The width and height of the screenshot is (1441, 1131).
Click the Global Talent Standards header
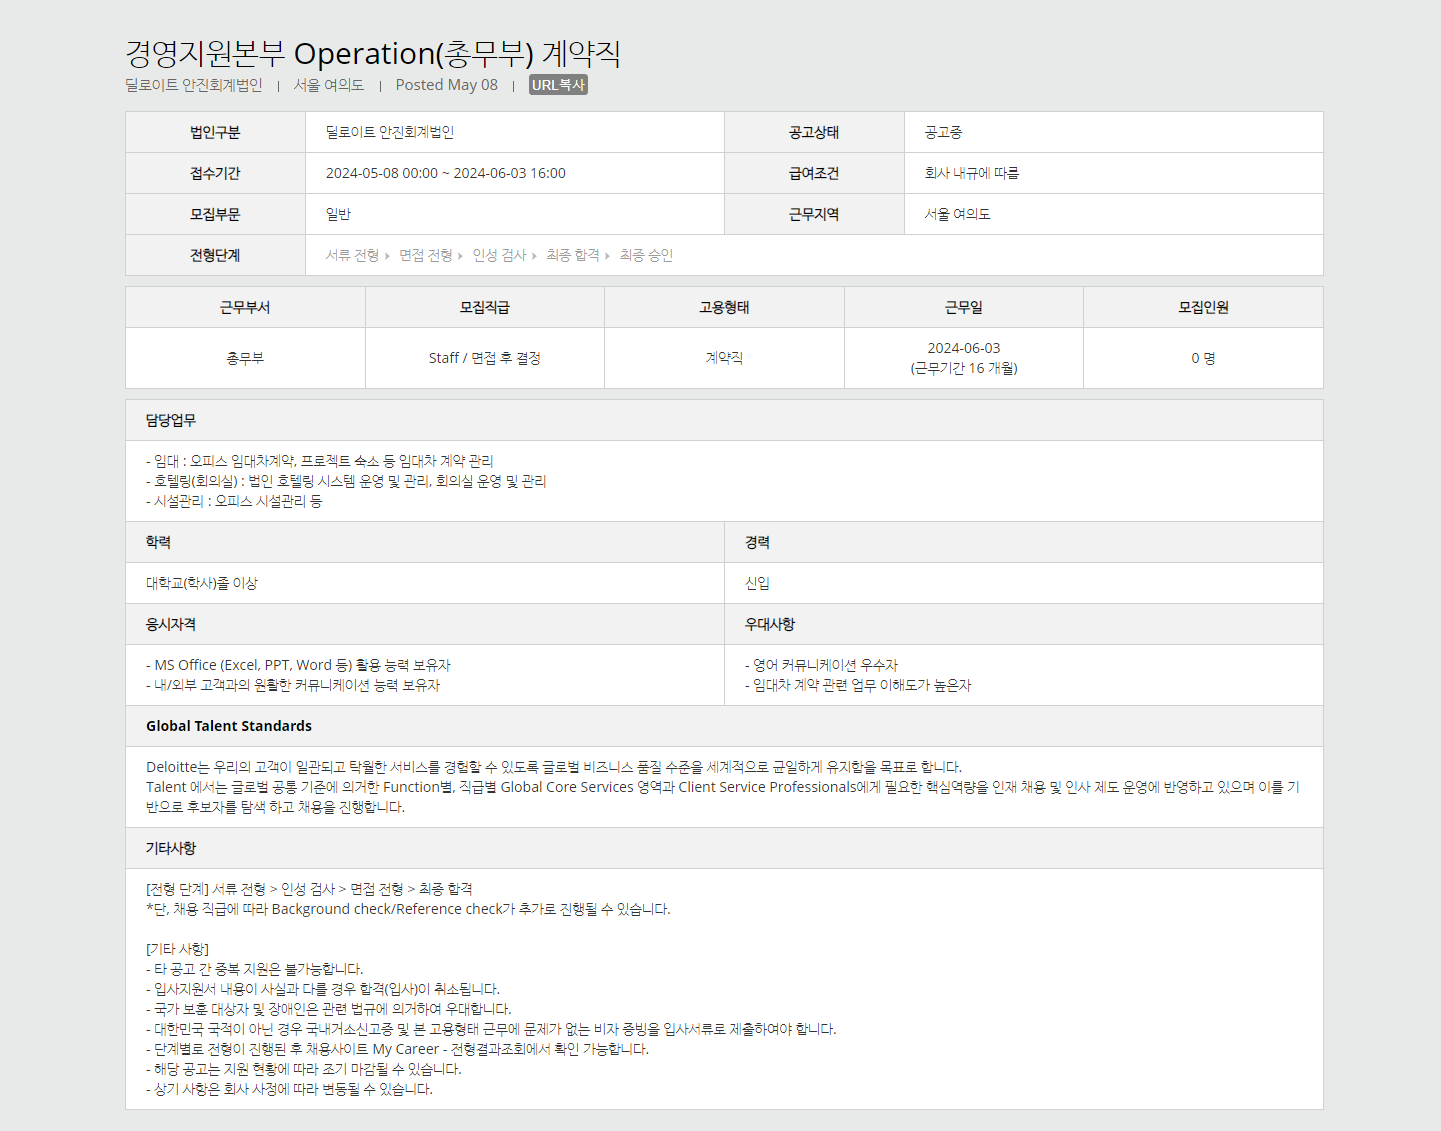coord(724,726)
